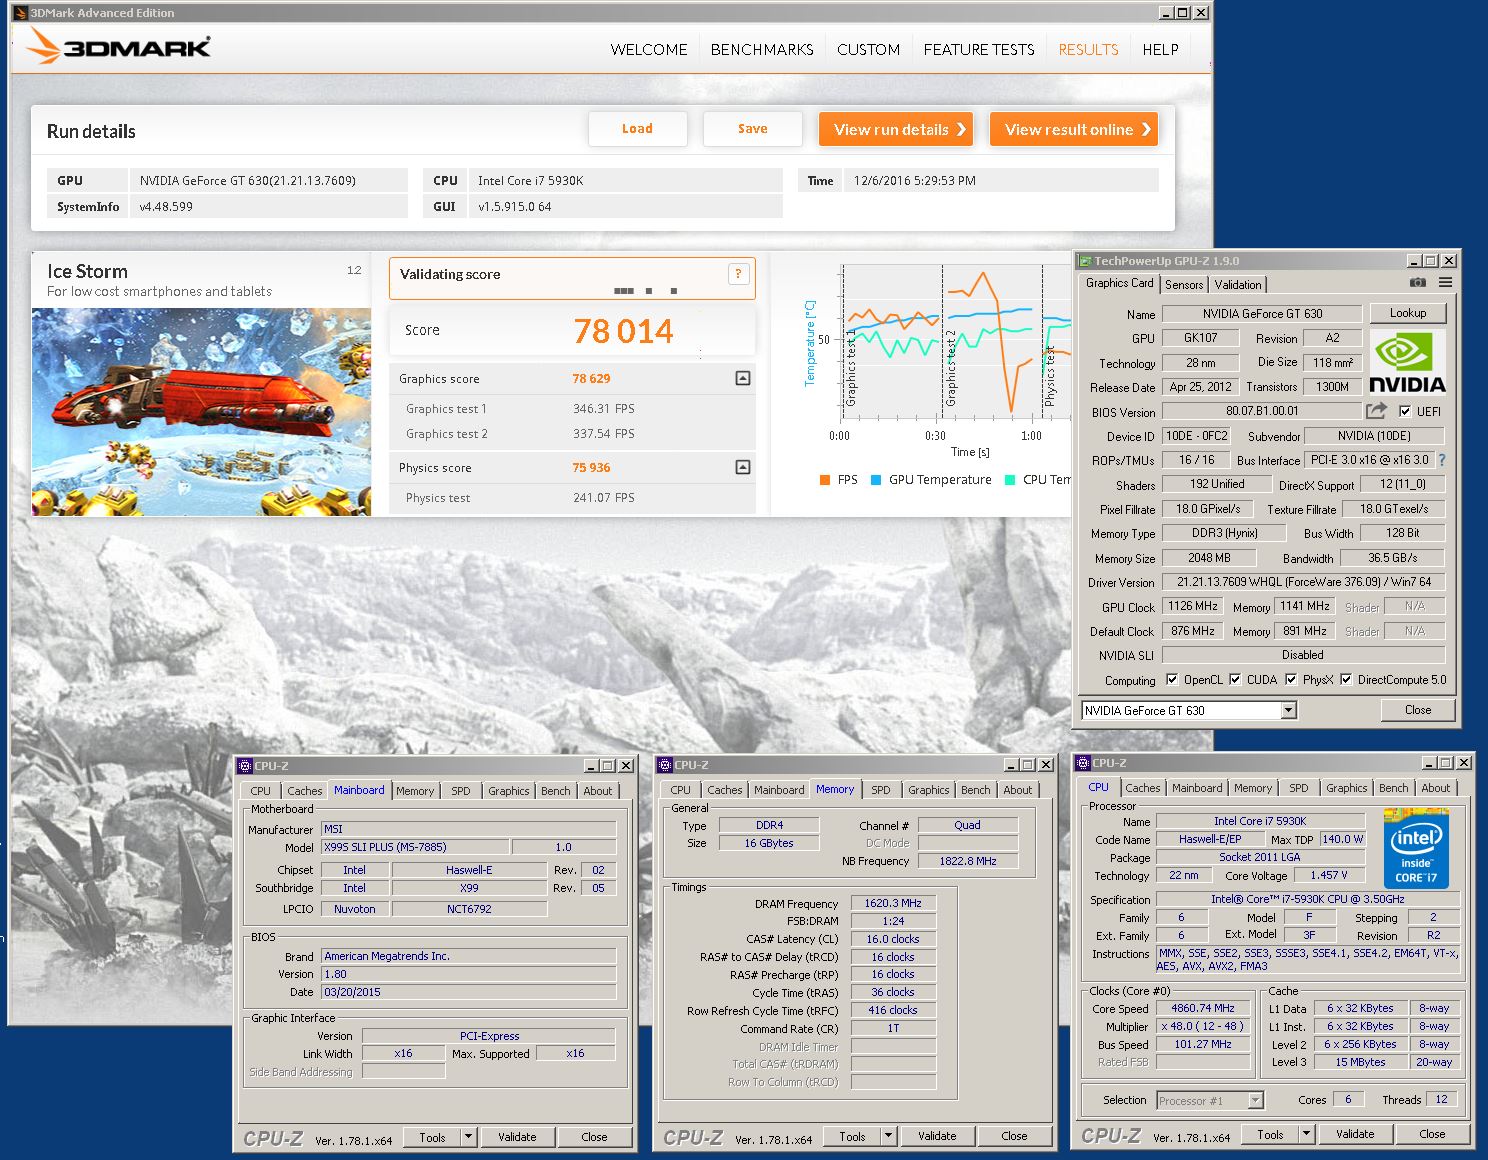This screenshot has height=1160, width=1488.
Task: Click View result online
Action: coord(1074,129)
